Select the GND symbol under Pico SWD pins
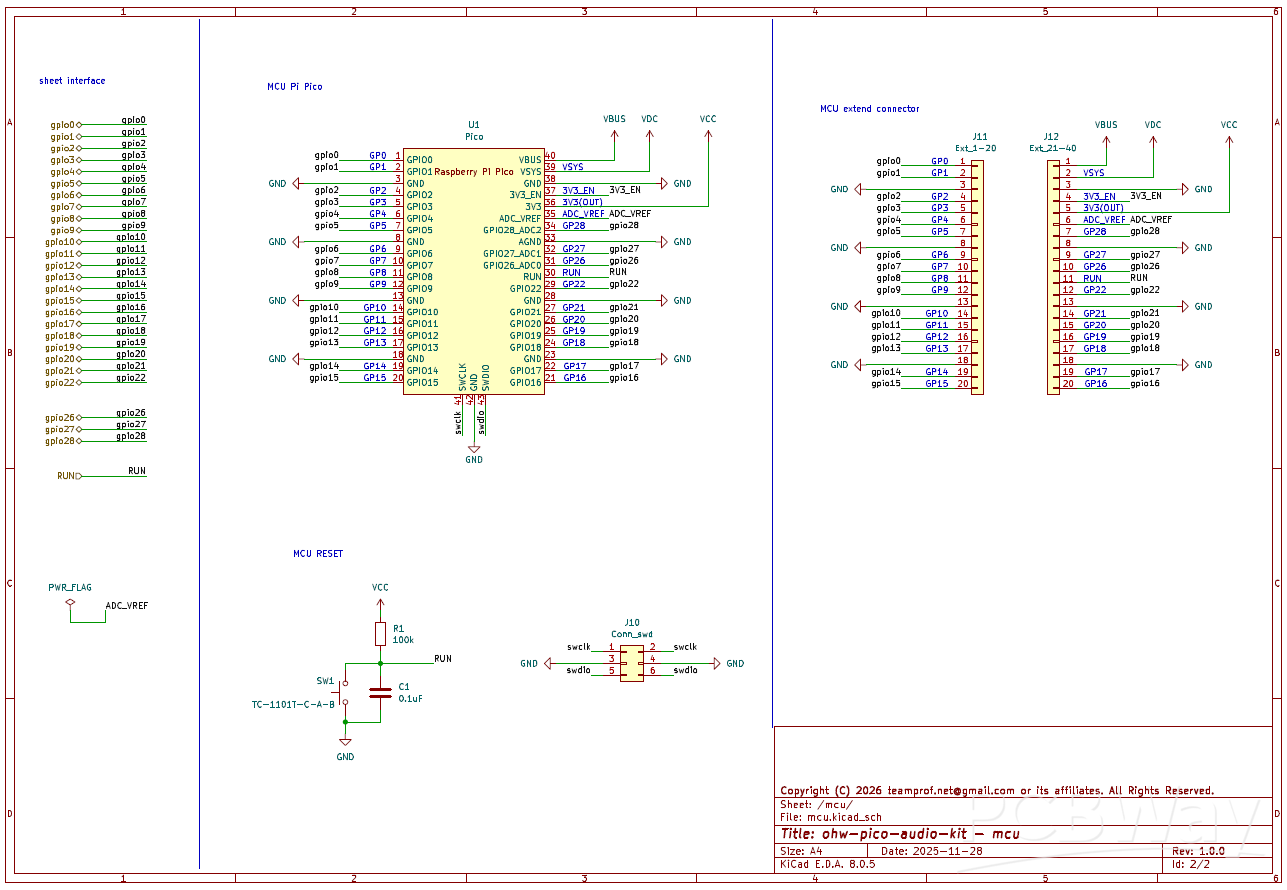This screenshot has height=890, width=1287. pos(474,449)
